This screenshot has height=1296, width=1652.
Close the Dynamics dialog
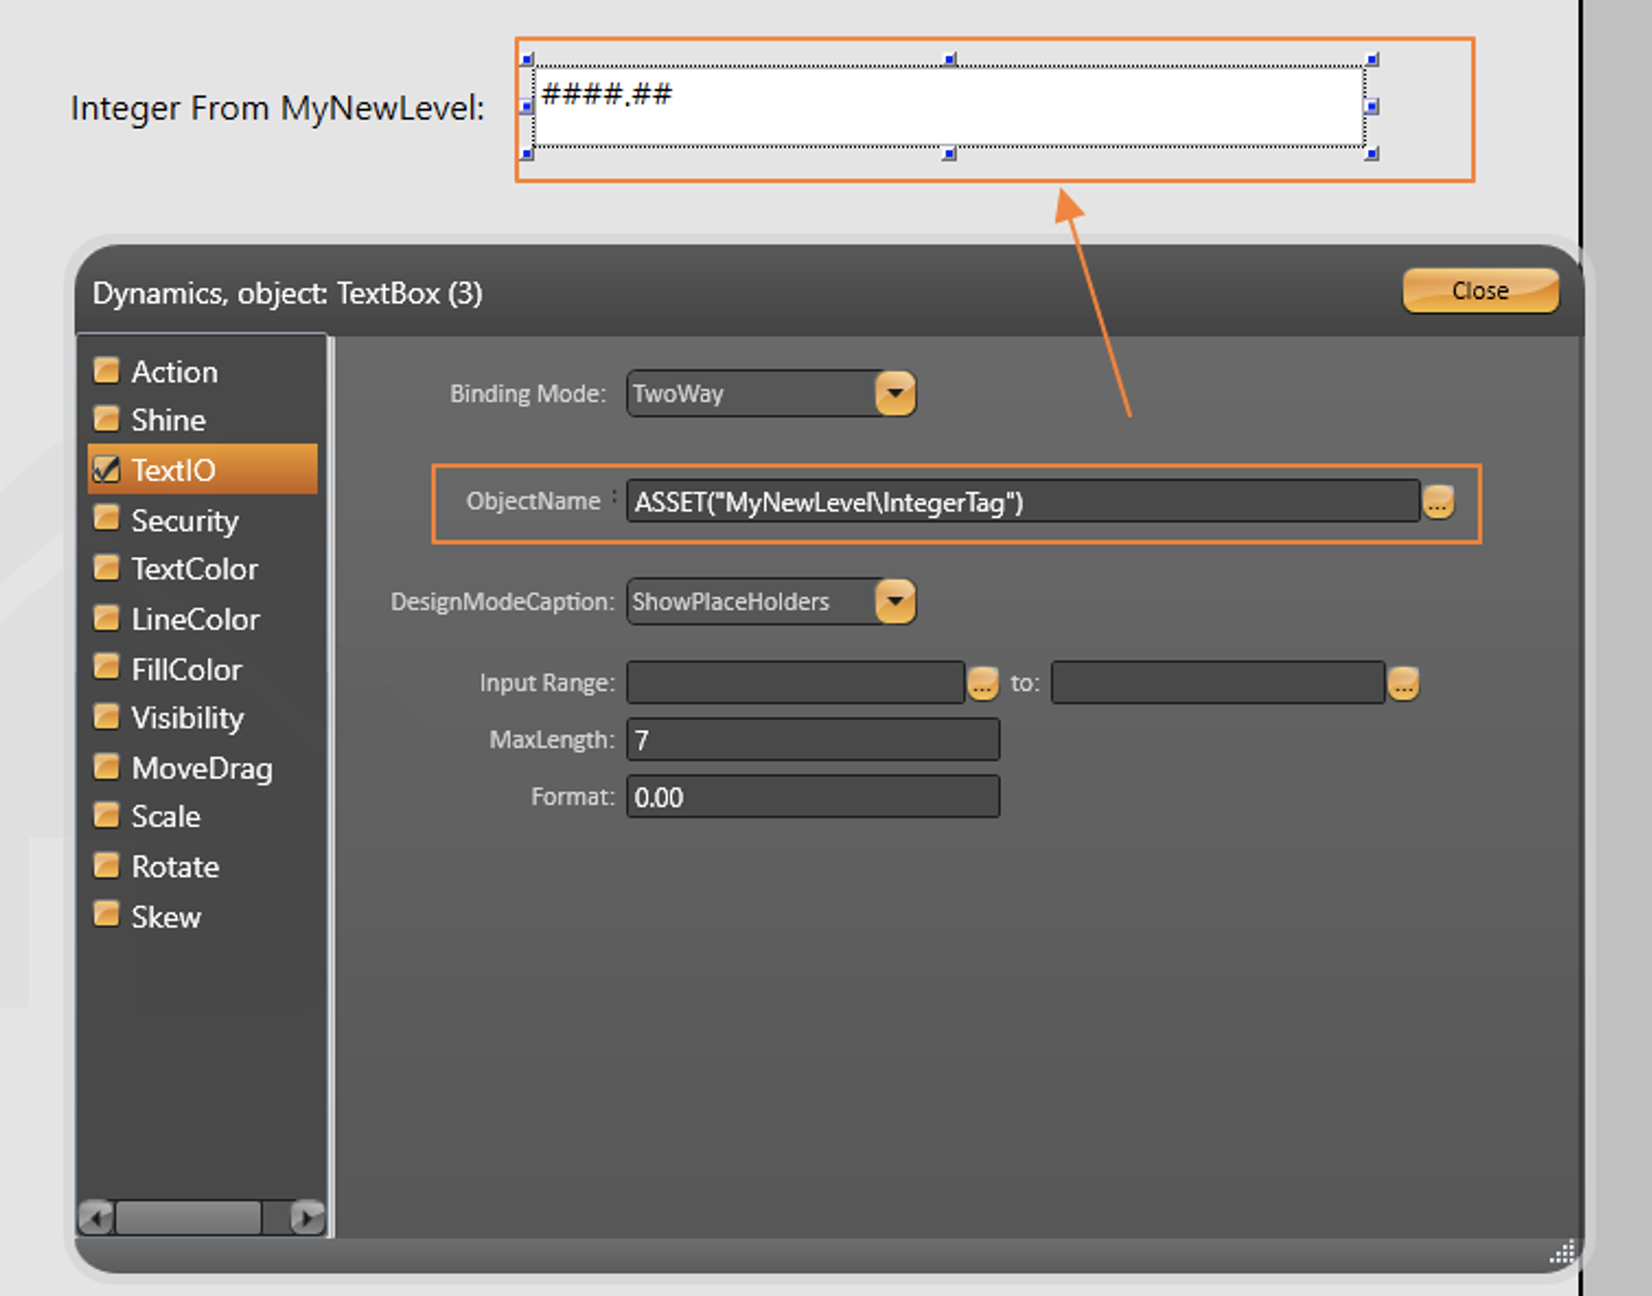click(x=1480, y=291)
